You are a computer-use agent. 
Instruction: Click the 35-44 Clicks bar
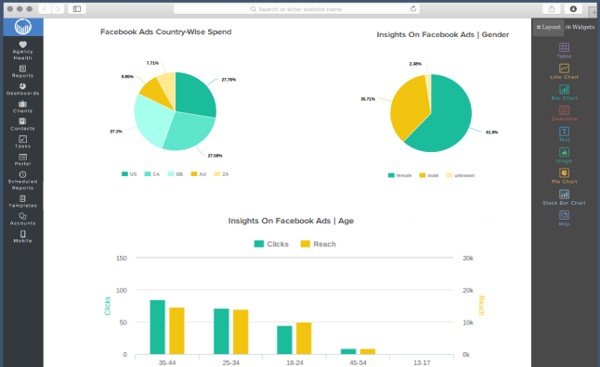pyautogui.click(x=157, y=327)
